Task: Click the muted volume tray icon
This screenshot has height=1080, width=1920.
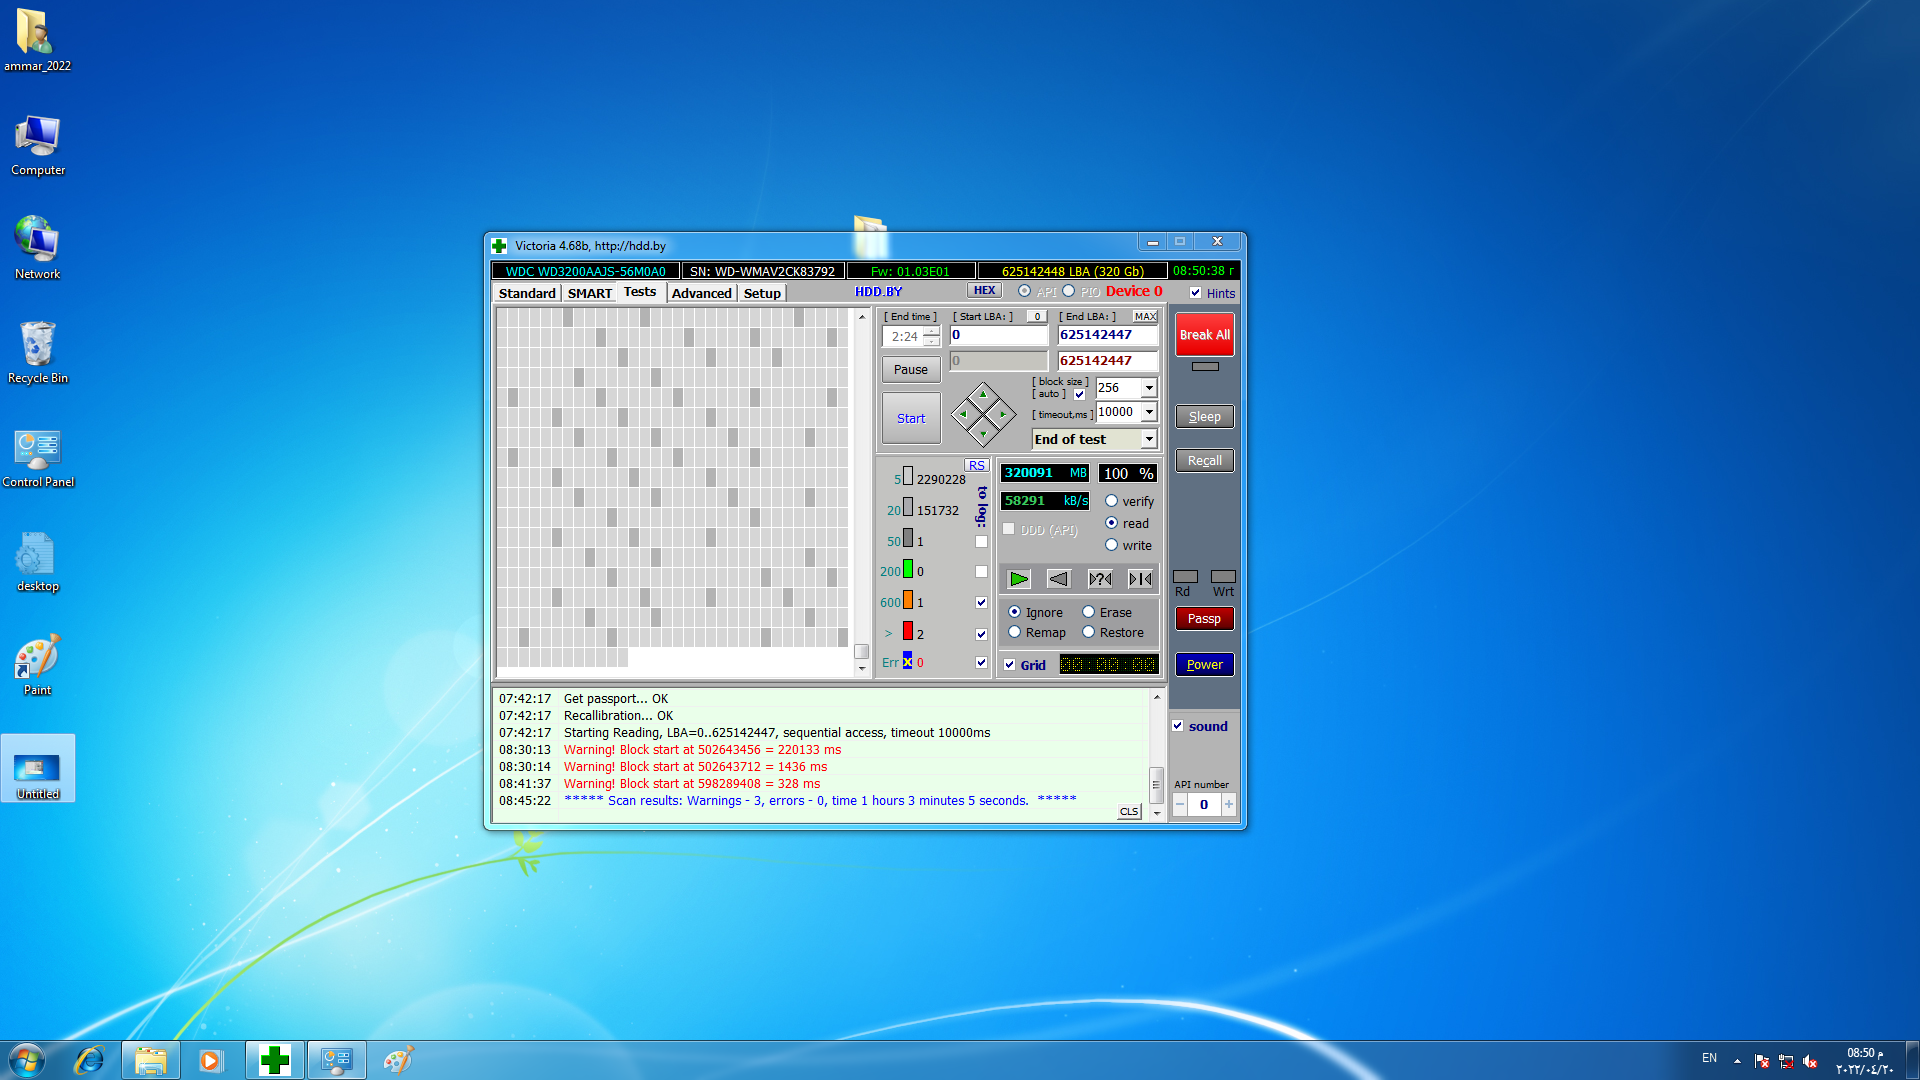Action: tap(1810, 1061)
